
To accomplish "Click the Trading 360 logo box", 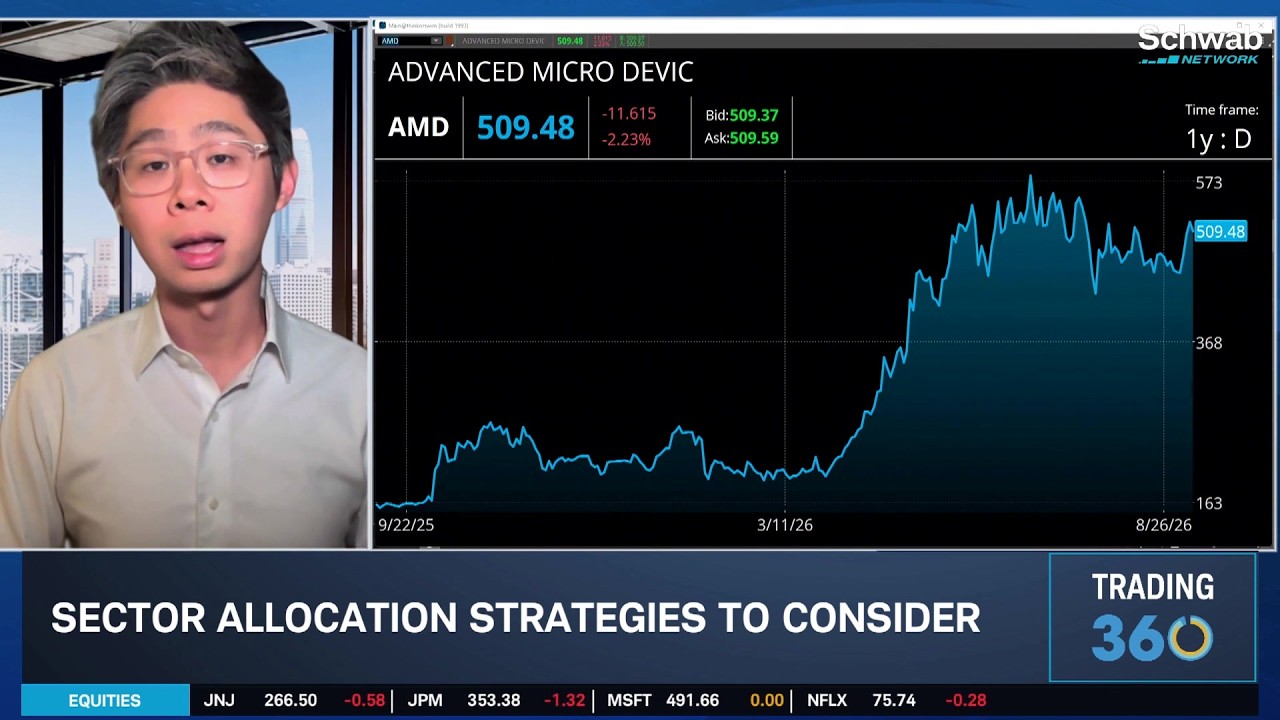I will pos(1152,617).
